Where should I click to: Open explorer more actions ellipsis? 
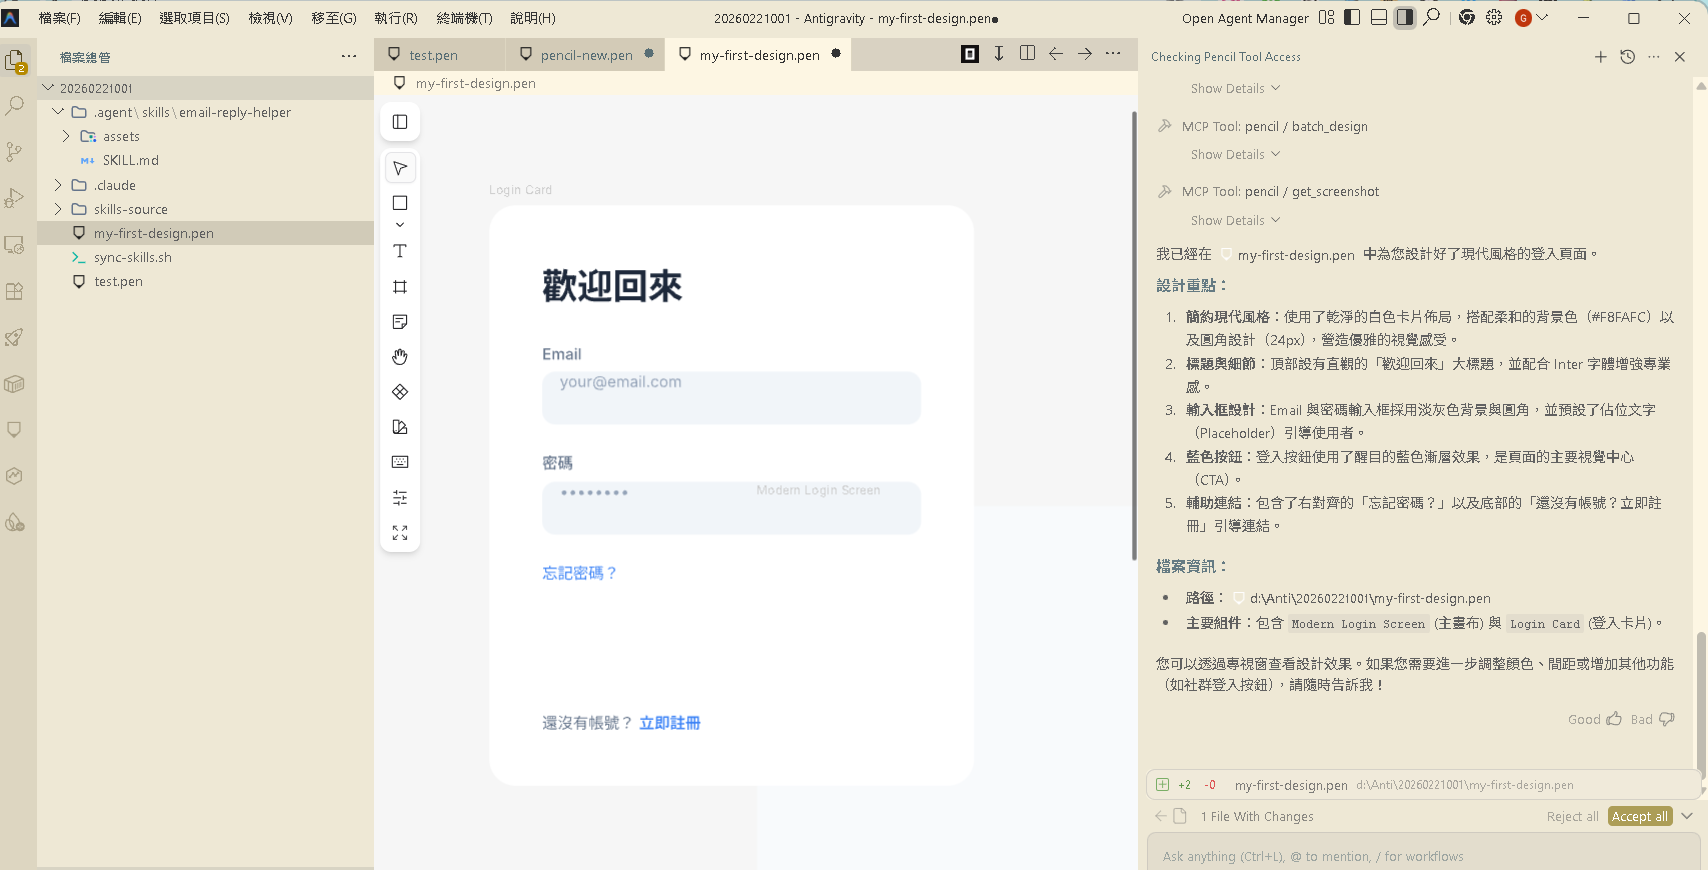348,56
